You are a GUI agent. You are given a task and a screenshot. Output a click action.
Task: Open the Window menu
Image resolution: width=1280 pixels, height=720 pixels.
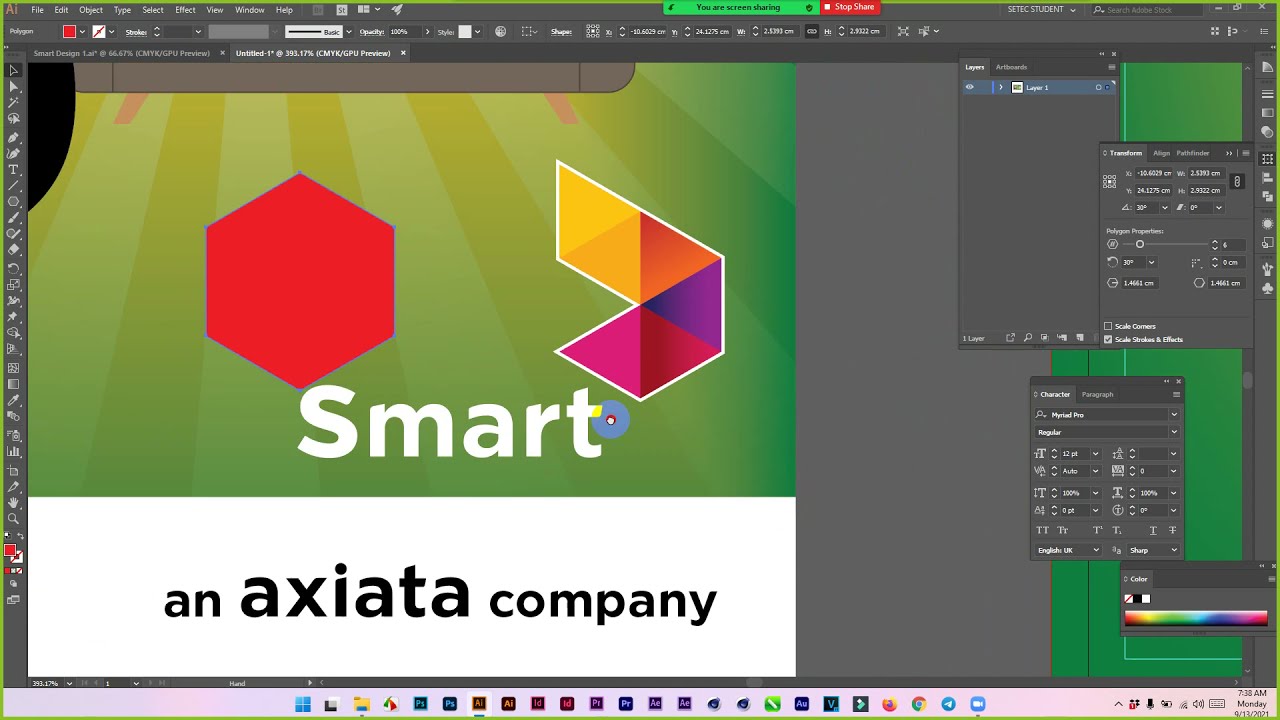249,10
